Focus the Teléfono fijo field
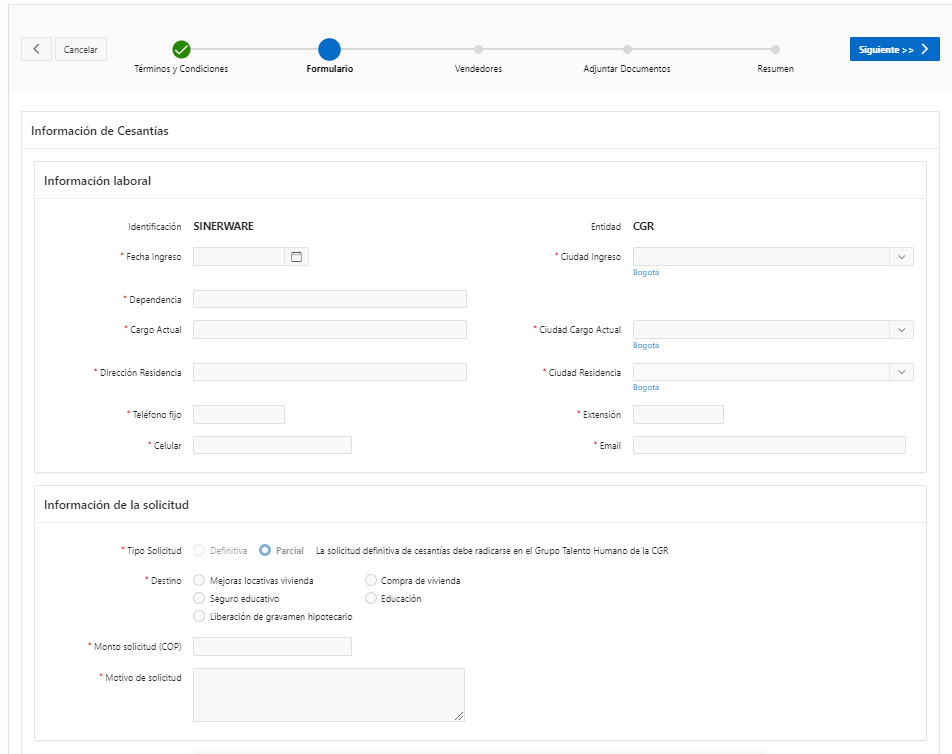This screenshot has width=952, height=754. tap(239, 415)
